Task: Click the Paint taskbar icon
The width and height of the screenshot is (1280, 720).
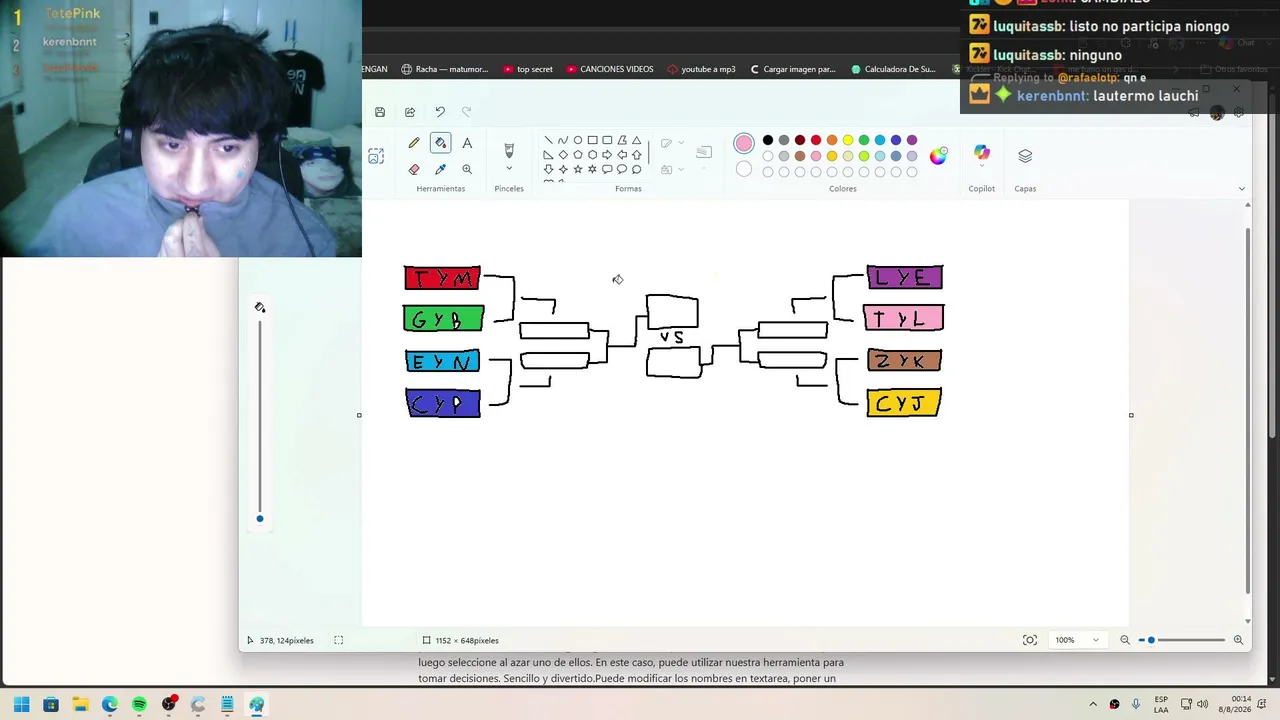Action: 257,705
